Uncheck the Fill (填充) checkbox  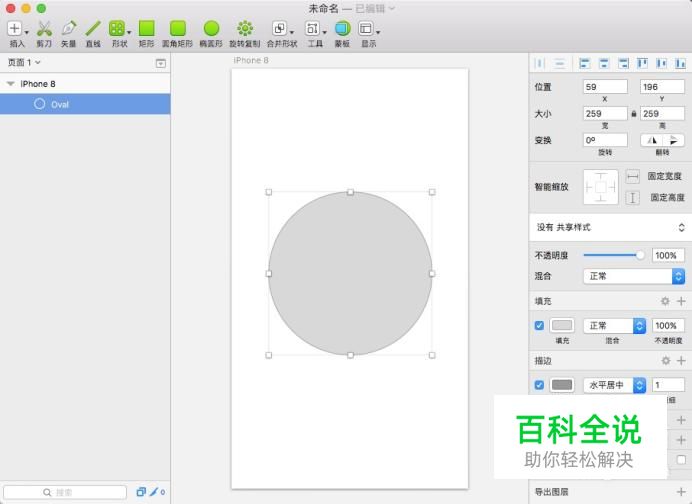[x=540, y=325]
